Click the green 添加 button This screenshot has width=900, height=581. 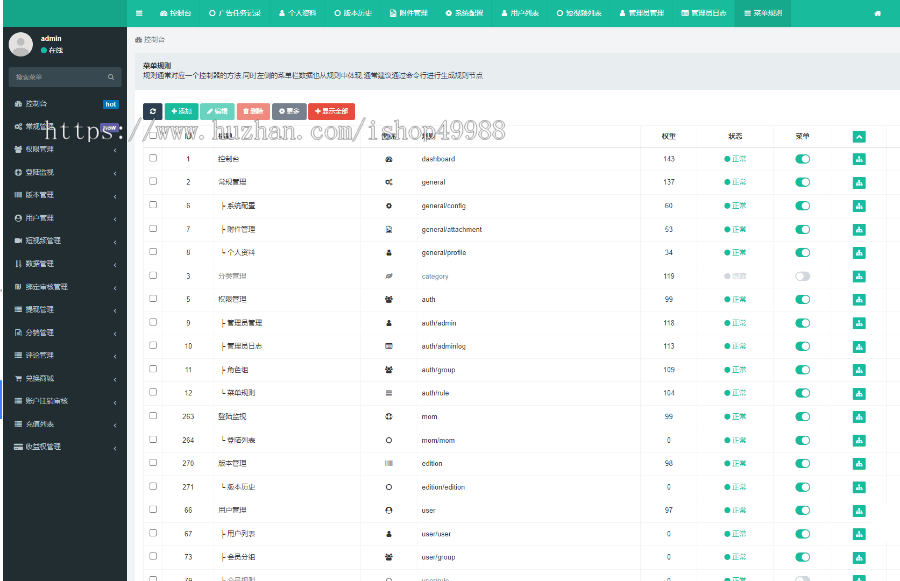click(181, 111)
